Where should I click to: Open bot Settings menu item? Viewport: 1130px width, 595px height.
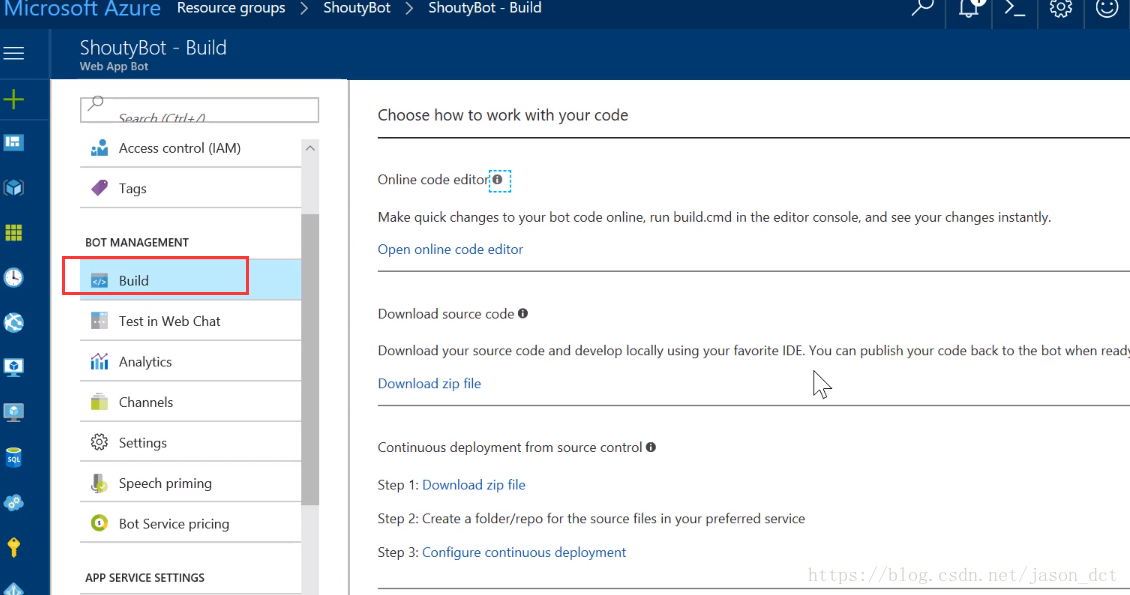tap(190, 442)
